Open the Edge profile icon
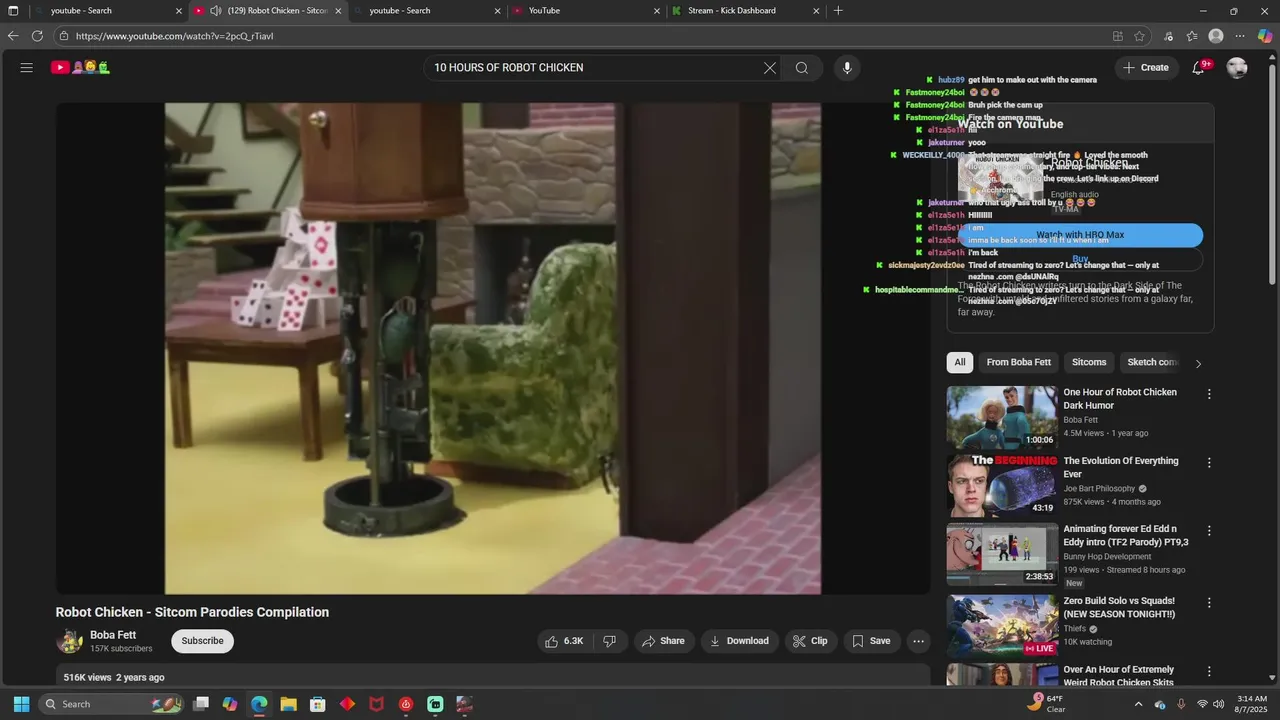Viewport: 1280px width, 720px height. pos(1216,36)
